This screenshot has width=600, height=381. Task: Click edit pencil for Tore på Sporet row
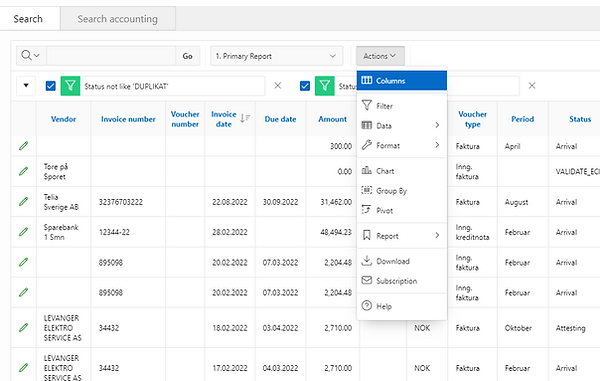tap(23, 171)
